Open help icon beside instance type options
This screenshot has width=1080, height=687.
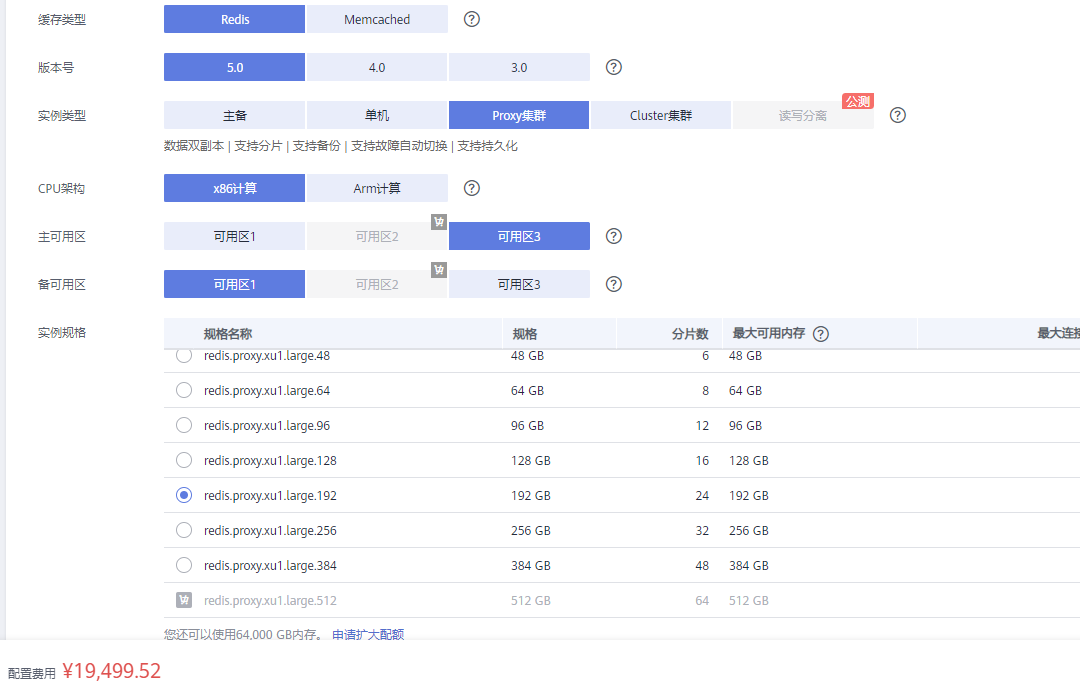[x=897, y=115]
